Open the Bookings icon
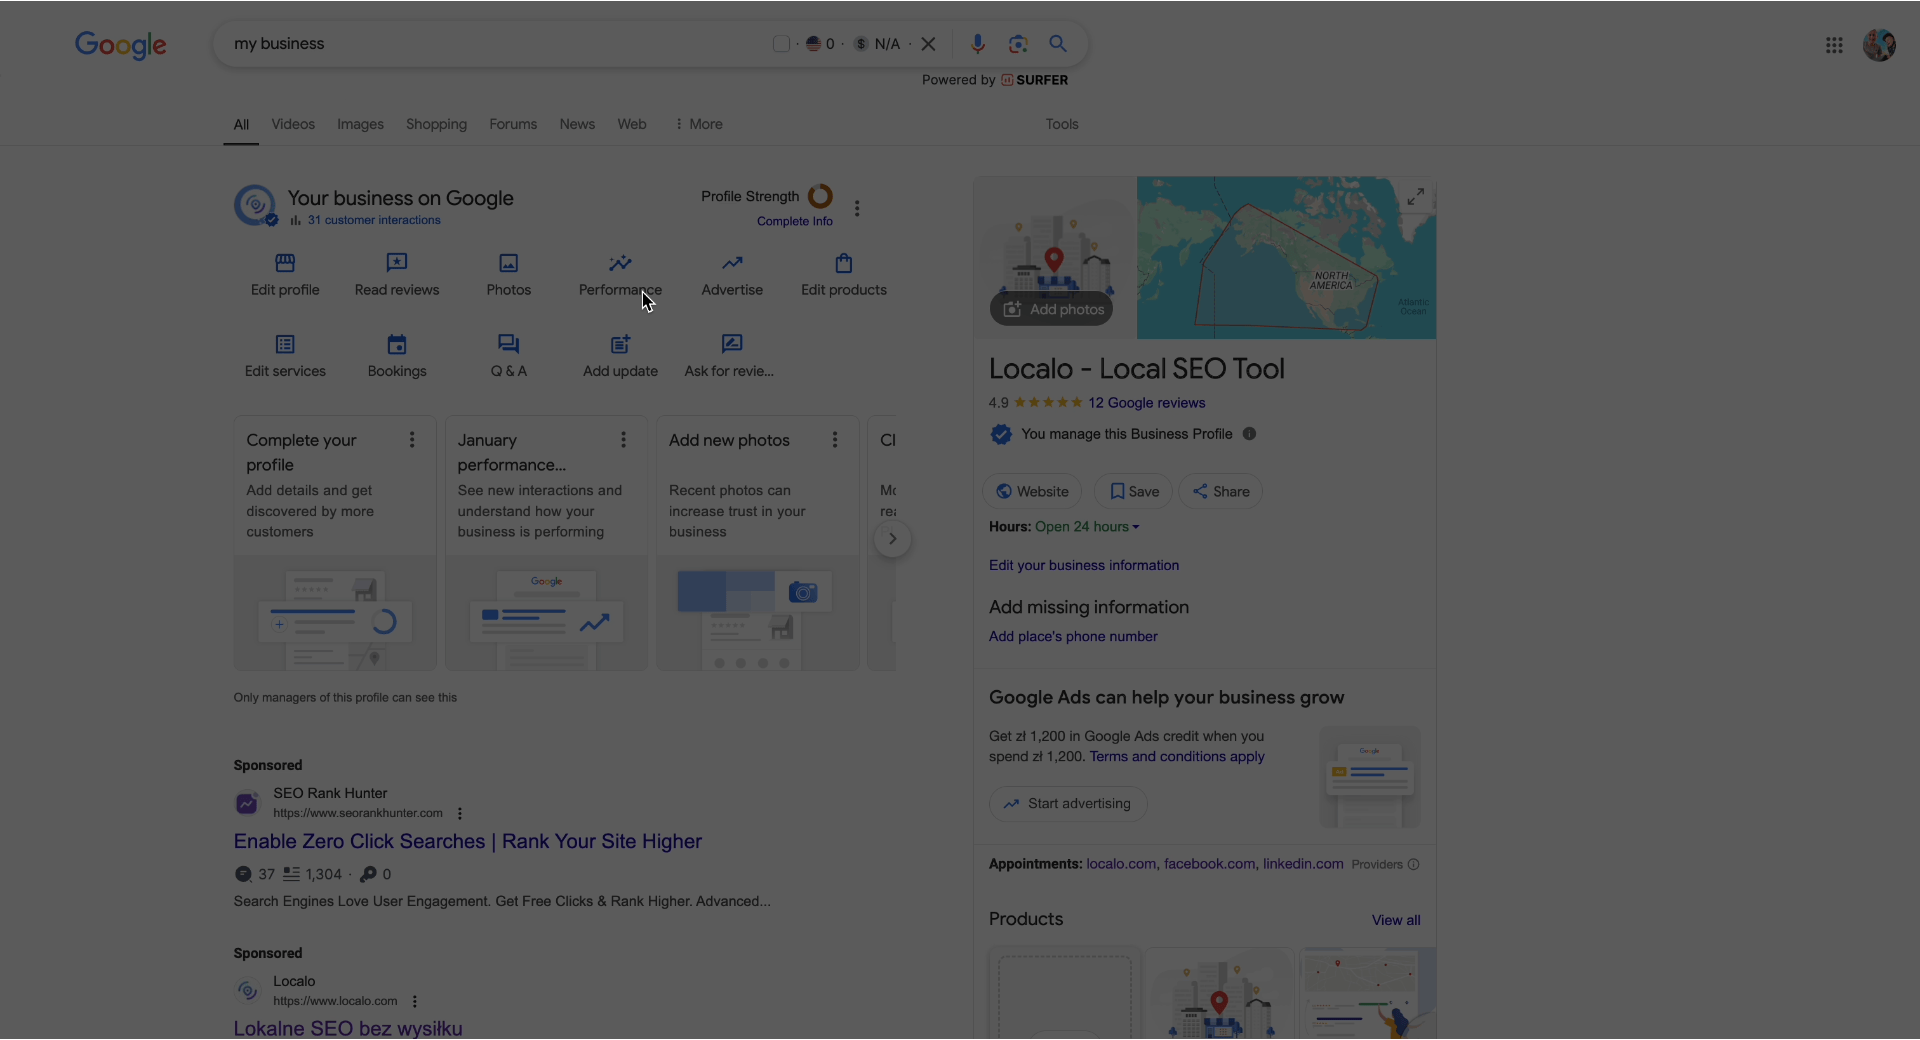 [397, 345]
